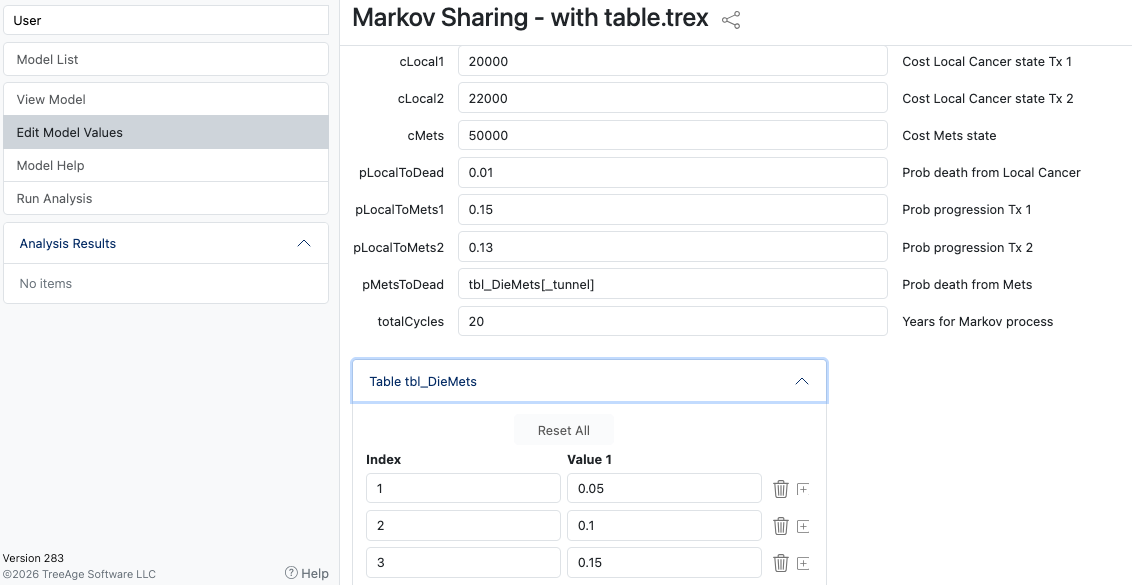
Task: Insert row after index 3 row
Action: click(803, 563)
